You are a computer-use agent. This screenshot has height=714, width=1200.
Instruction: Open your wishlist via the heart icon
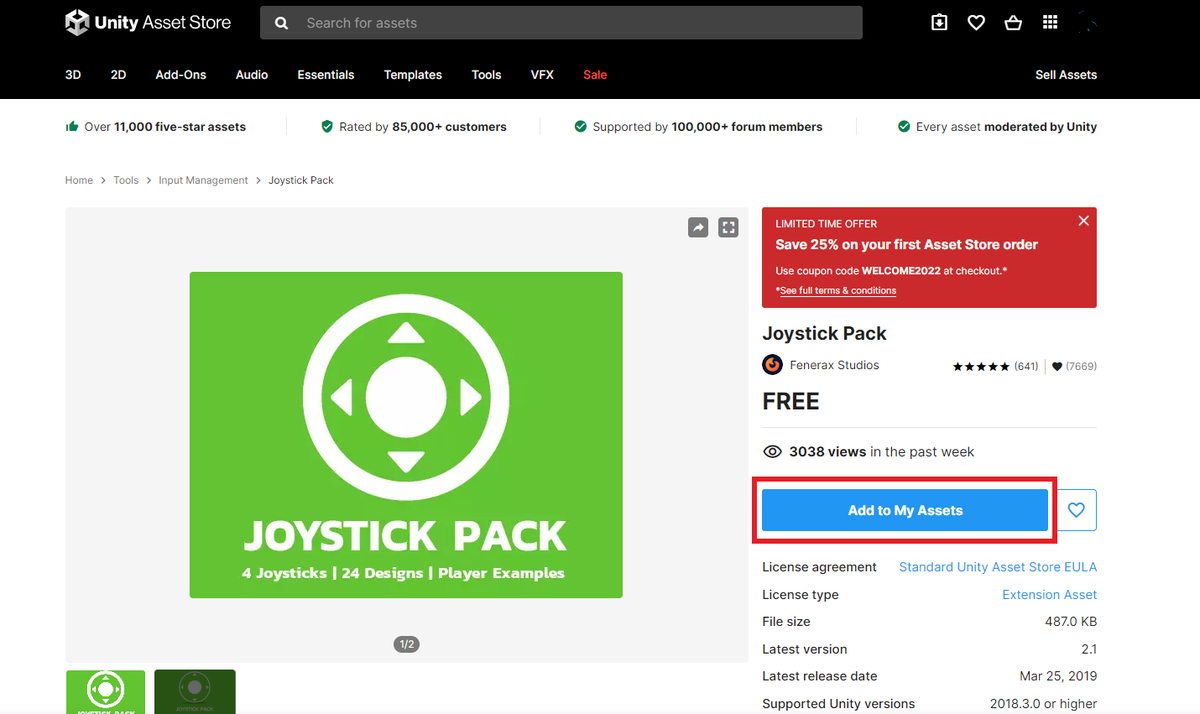976,21
